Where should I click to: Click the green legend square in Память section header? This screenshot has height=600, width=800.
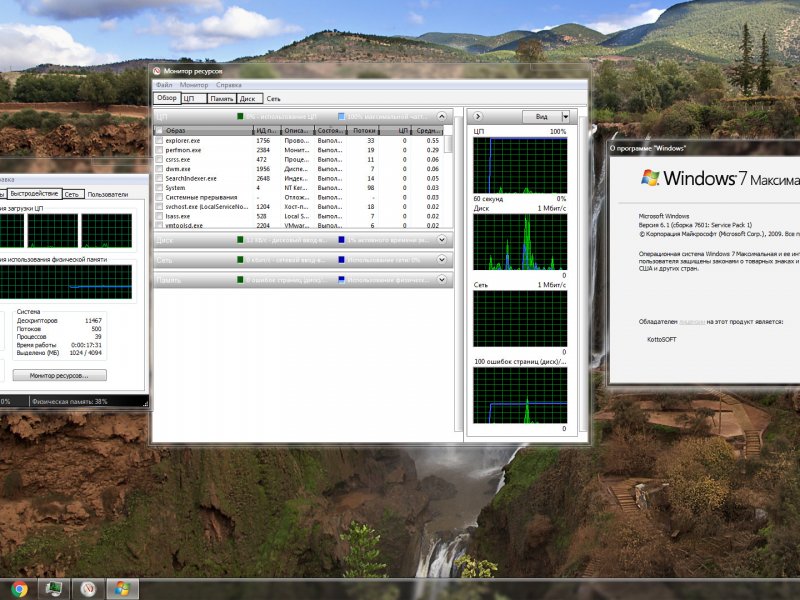coord(240,280)
